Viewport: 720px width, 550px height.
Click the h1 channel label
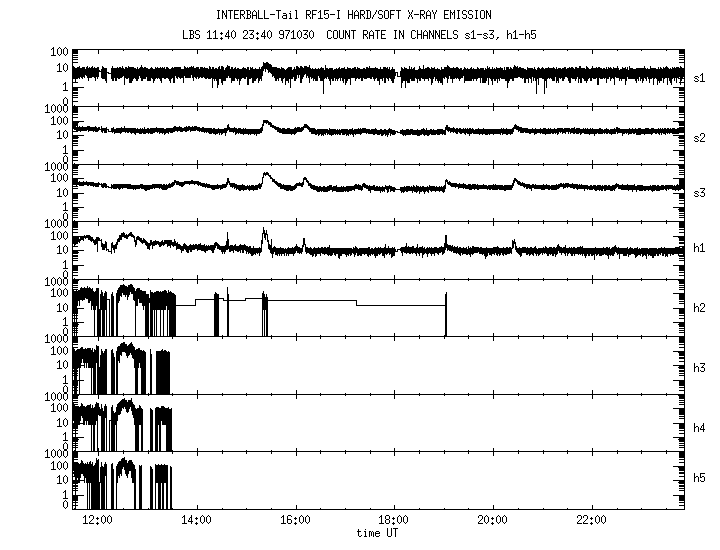699,251
